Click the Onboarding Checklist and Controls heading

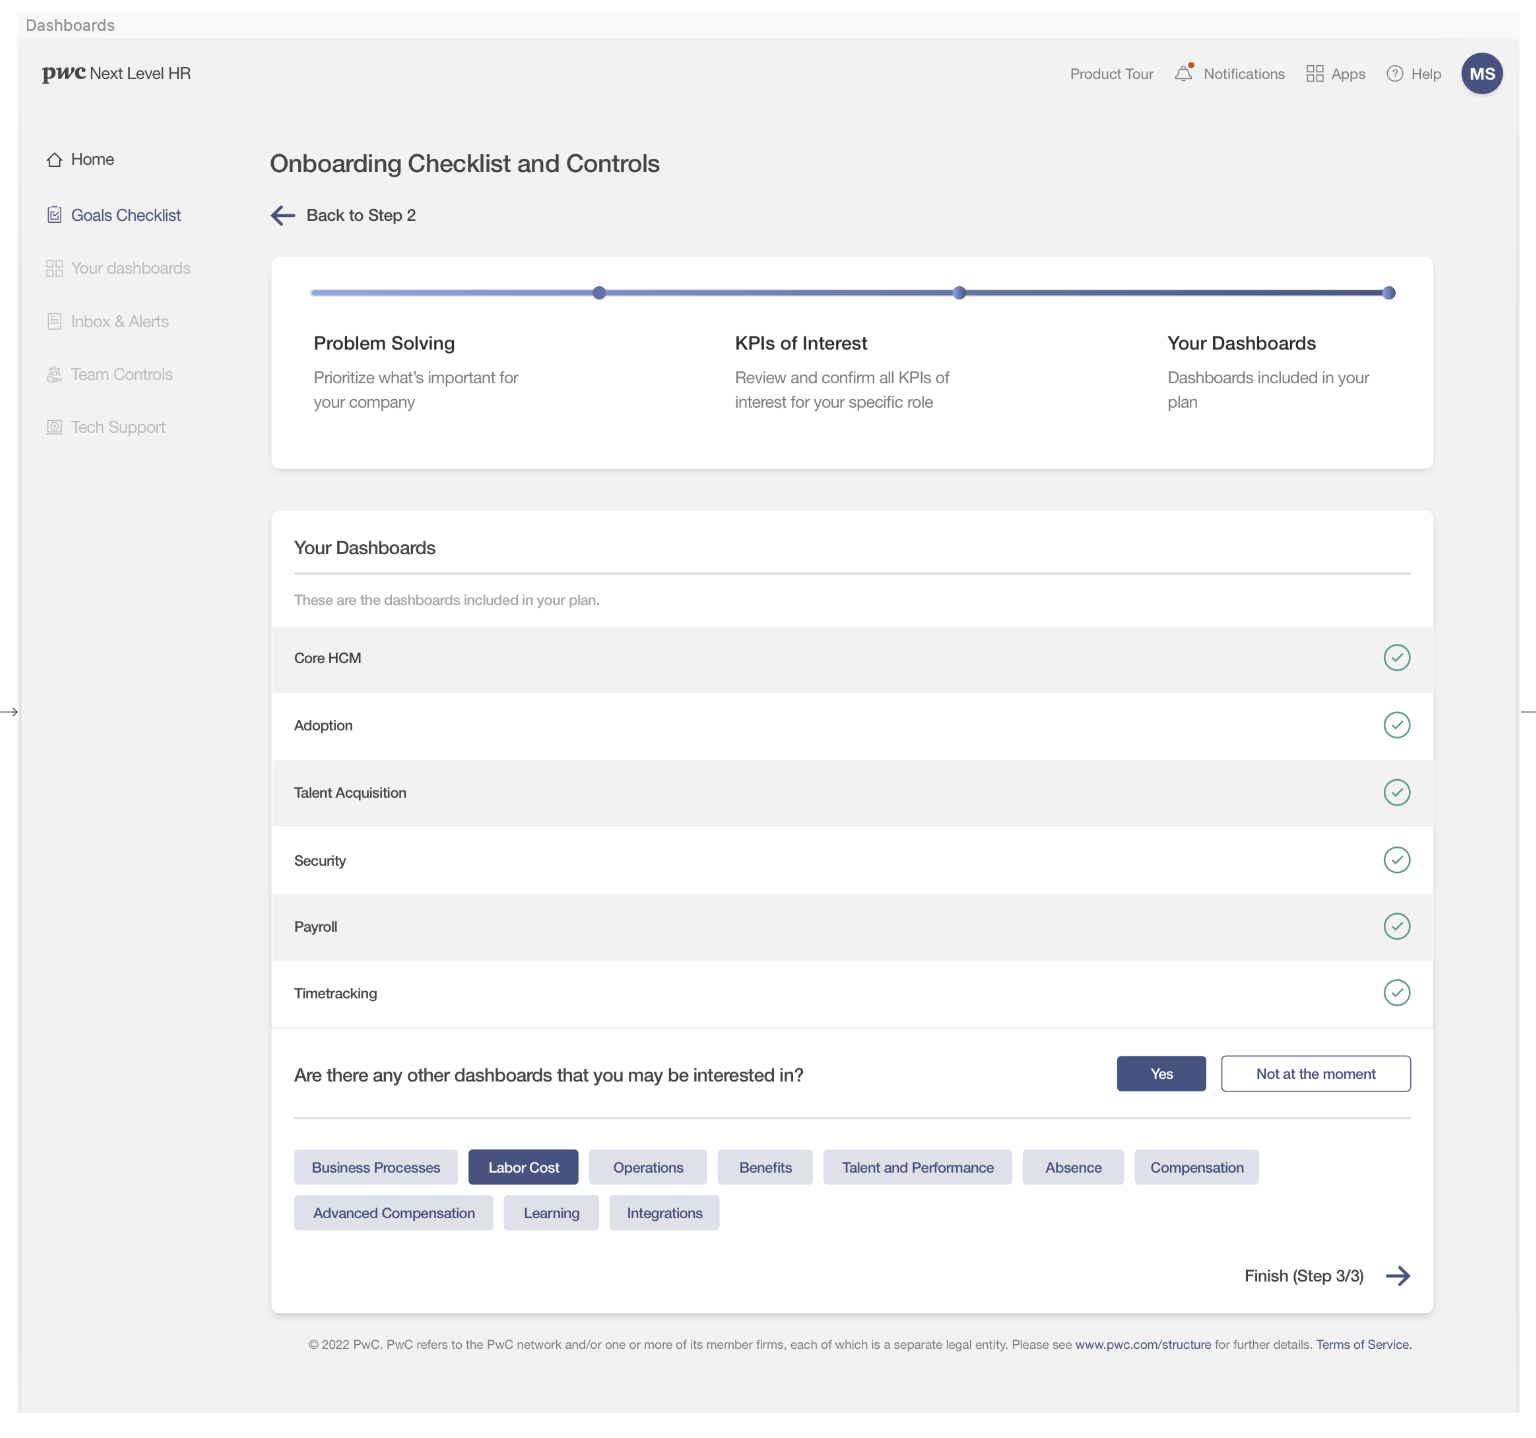point(465,164)
